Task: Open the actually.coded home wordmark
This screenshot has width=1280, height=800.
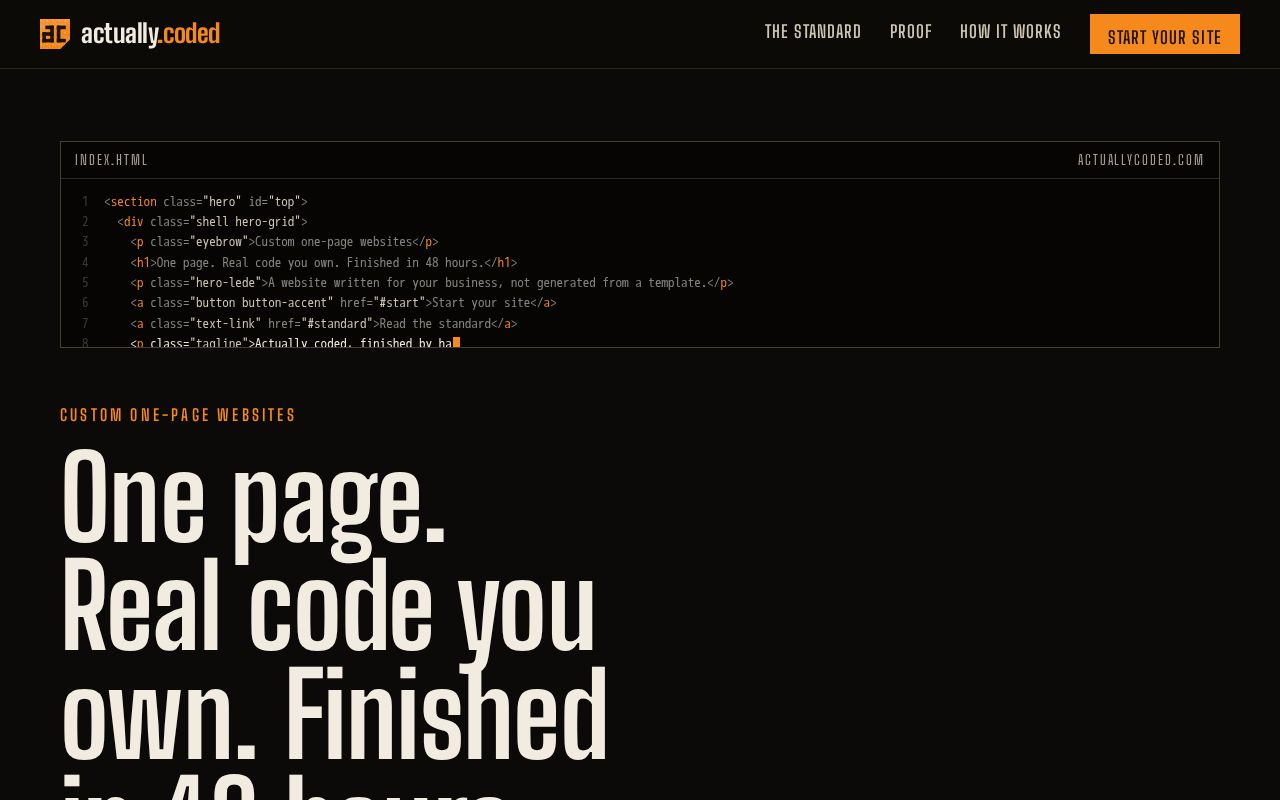Action: click(150, 34)
